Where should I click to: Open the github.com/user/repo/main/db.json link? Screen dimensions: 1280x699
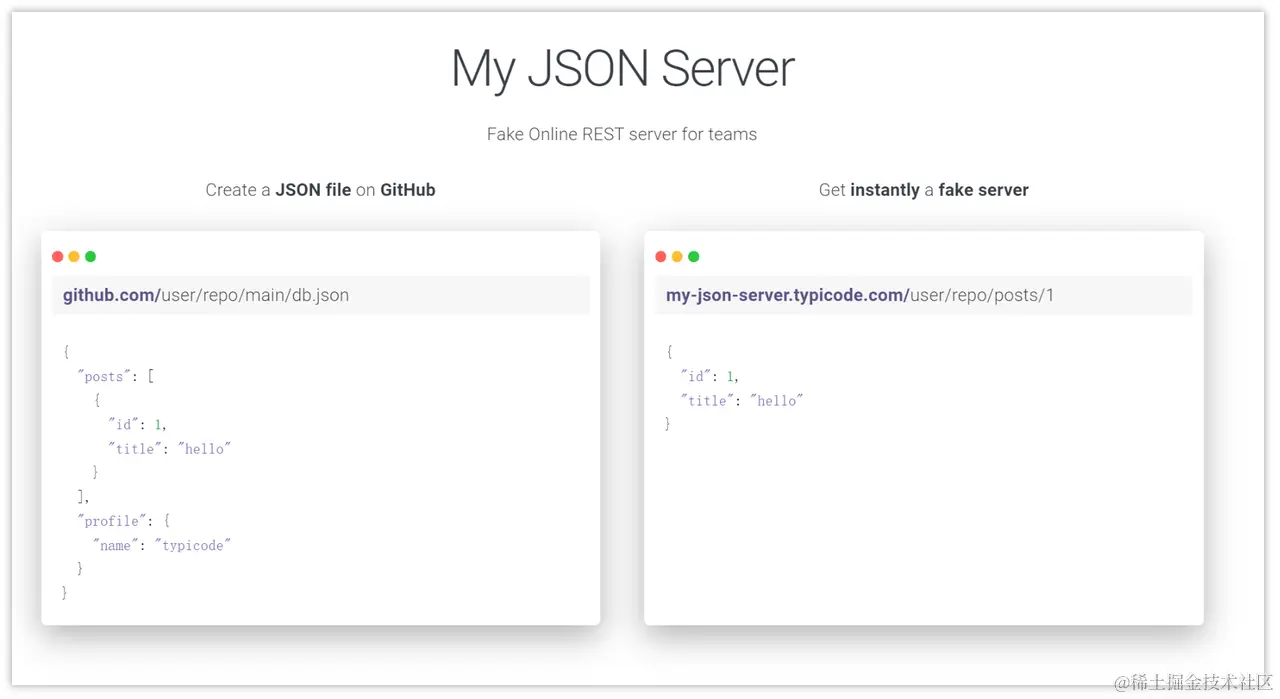205,295
